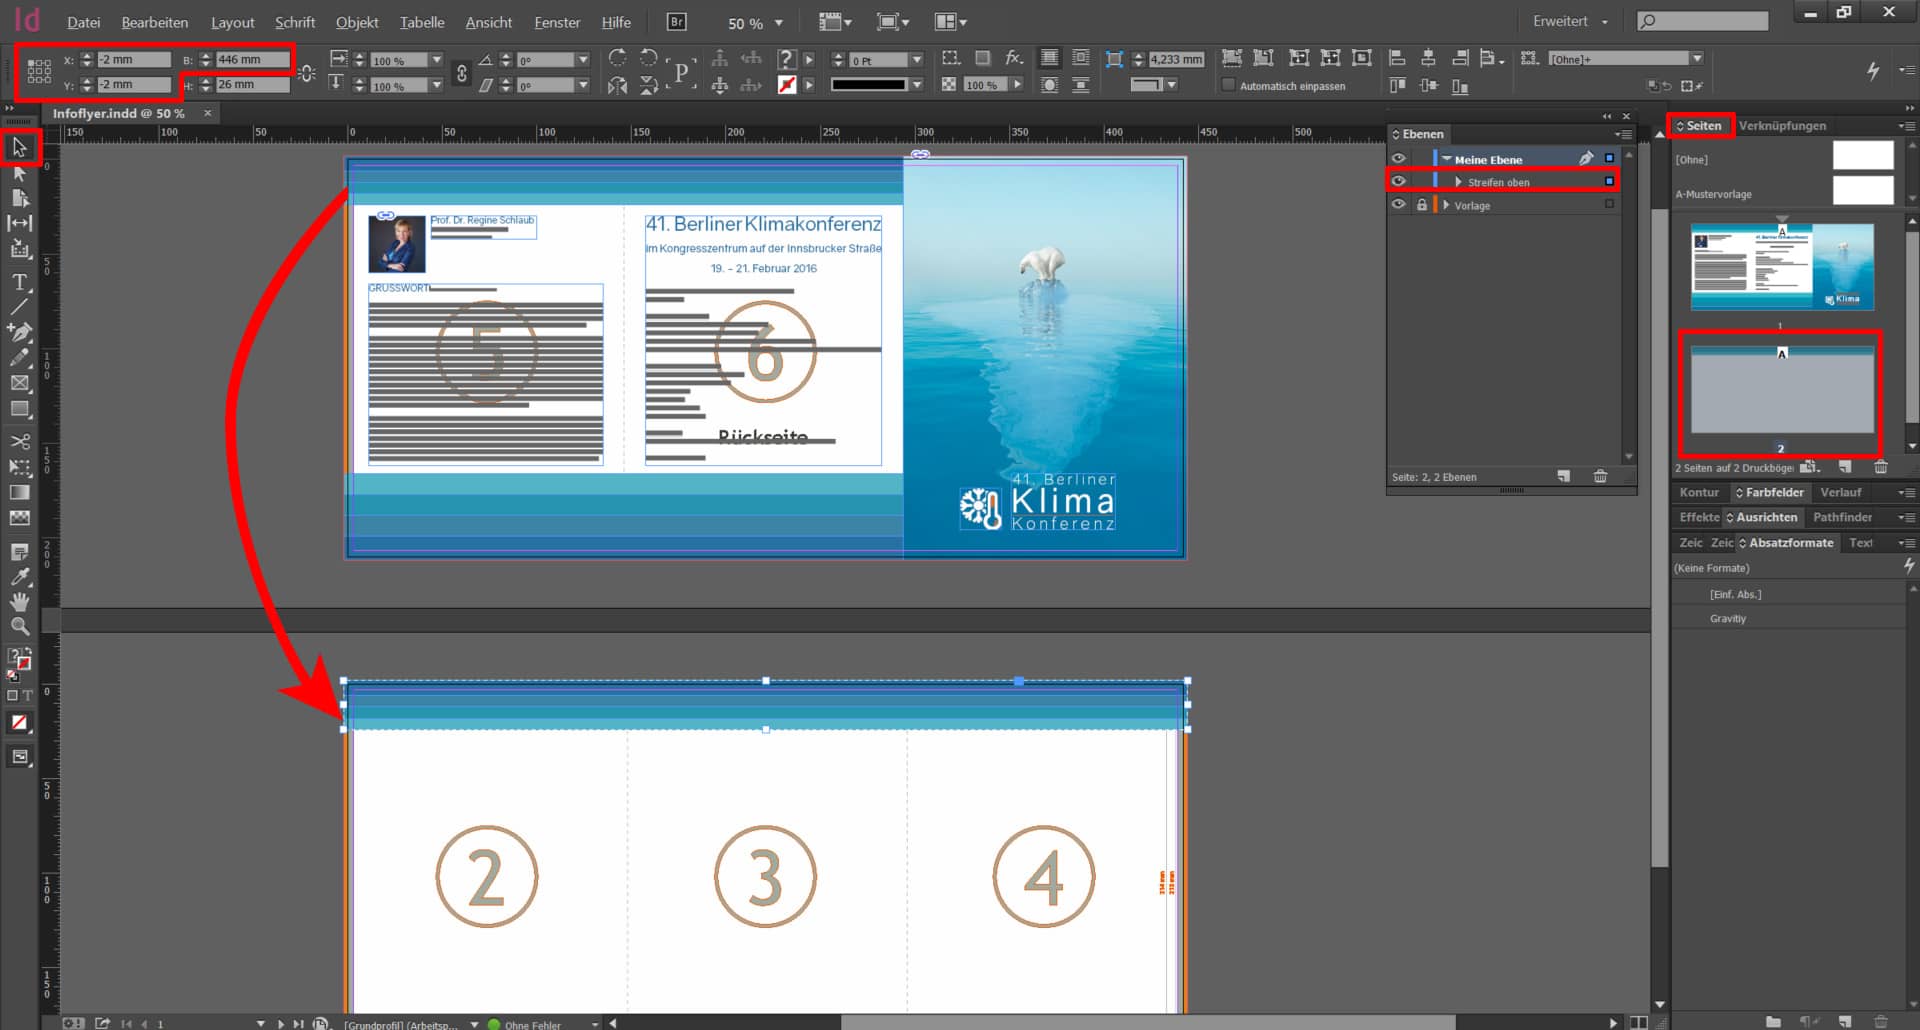Screen dimensions: 1920x1030
Task: Select the Eyedropper tool
Action: (19, 577)
